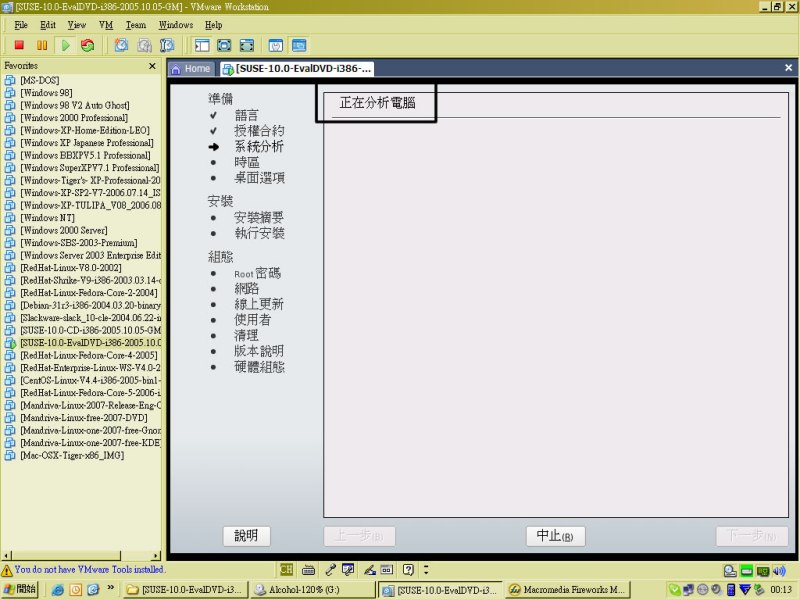
Task: Select [MS-DOS] in Favorites
Action: [x=40, y=80]
